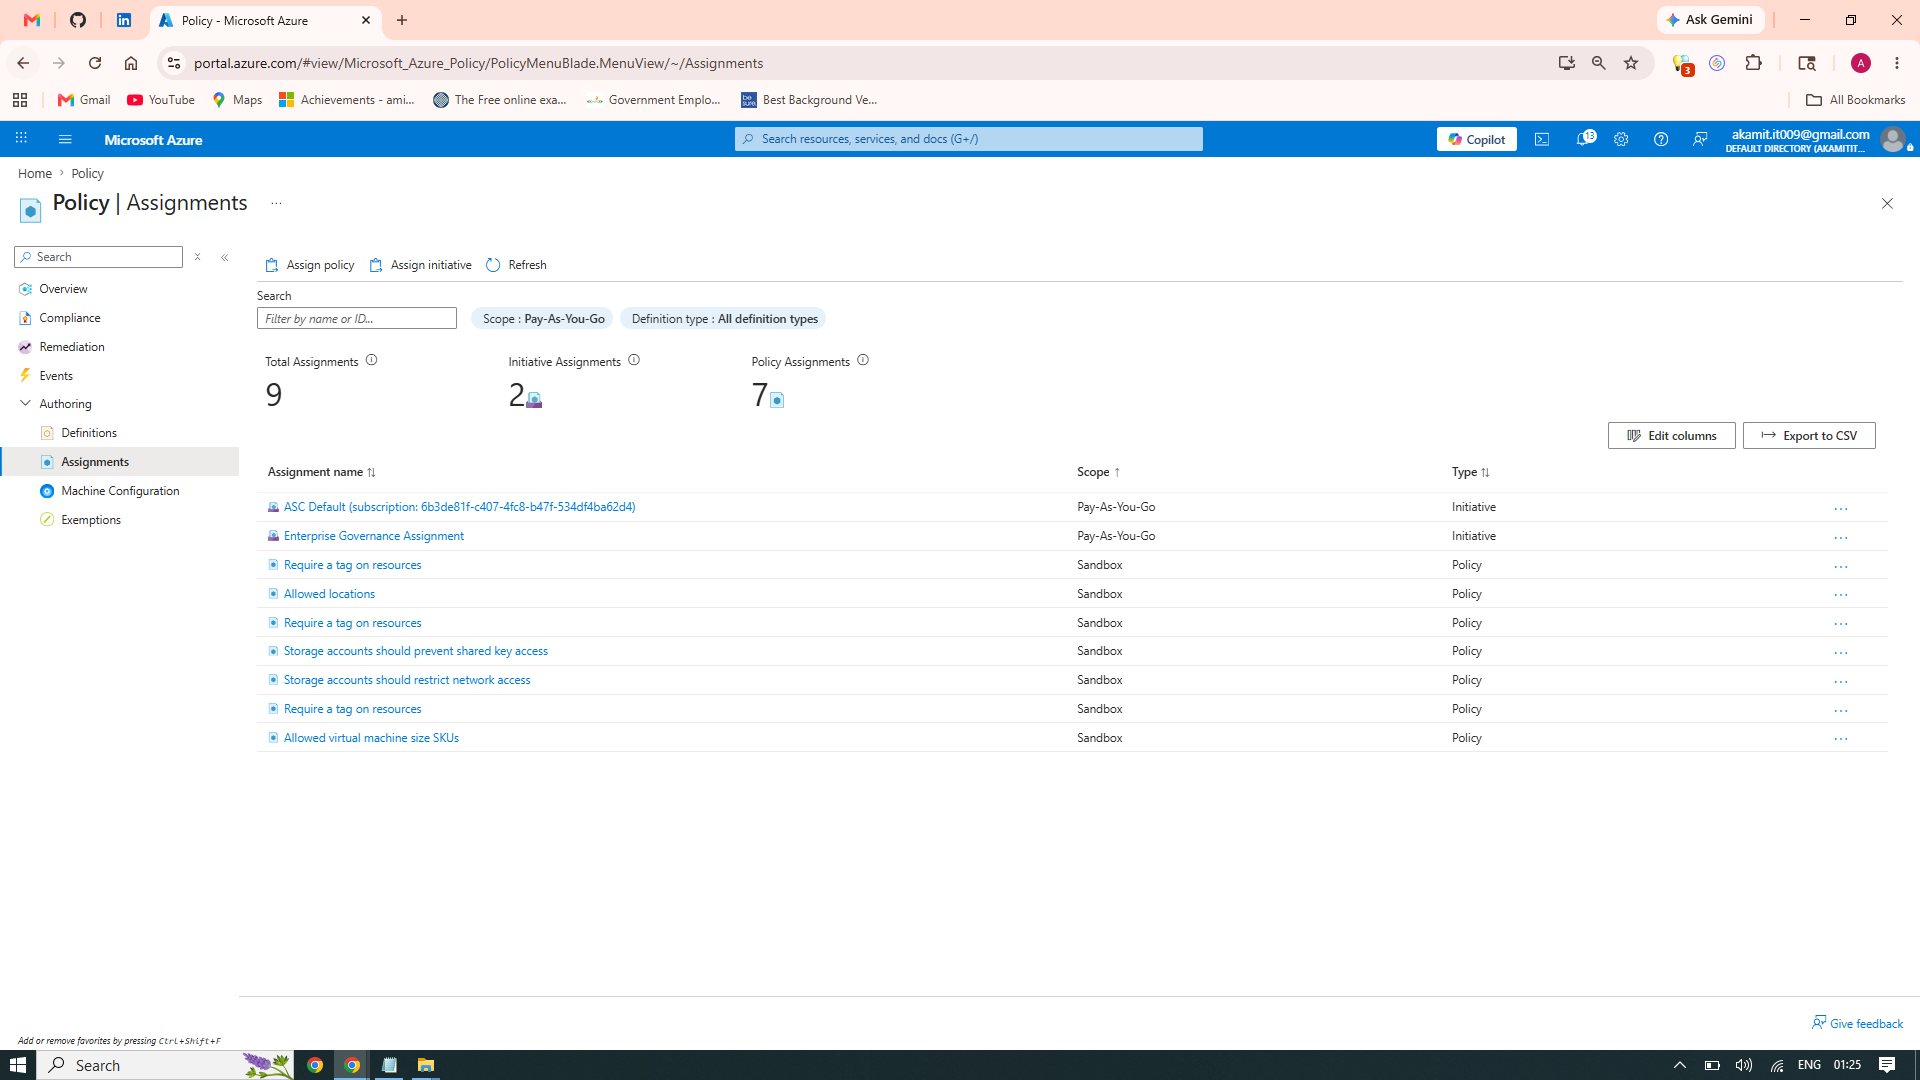Click the Copilot button
Viewport: 1920px width, 1080px height.
[x=1476, y=139]
